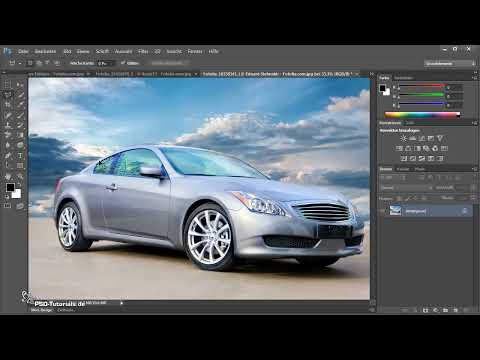Select the Quick Selection tool
480x360 pixels.
click(x=20, y=95)
